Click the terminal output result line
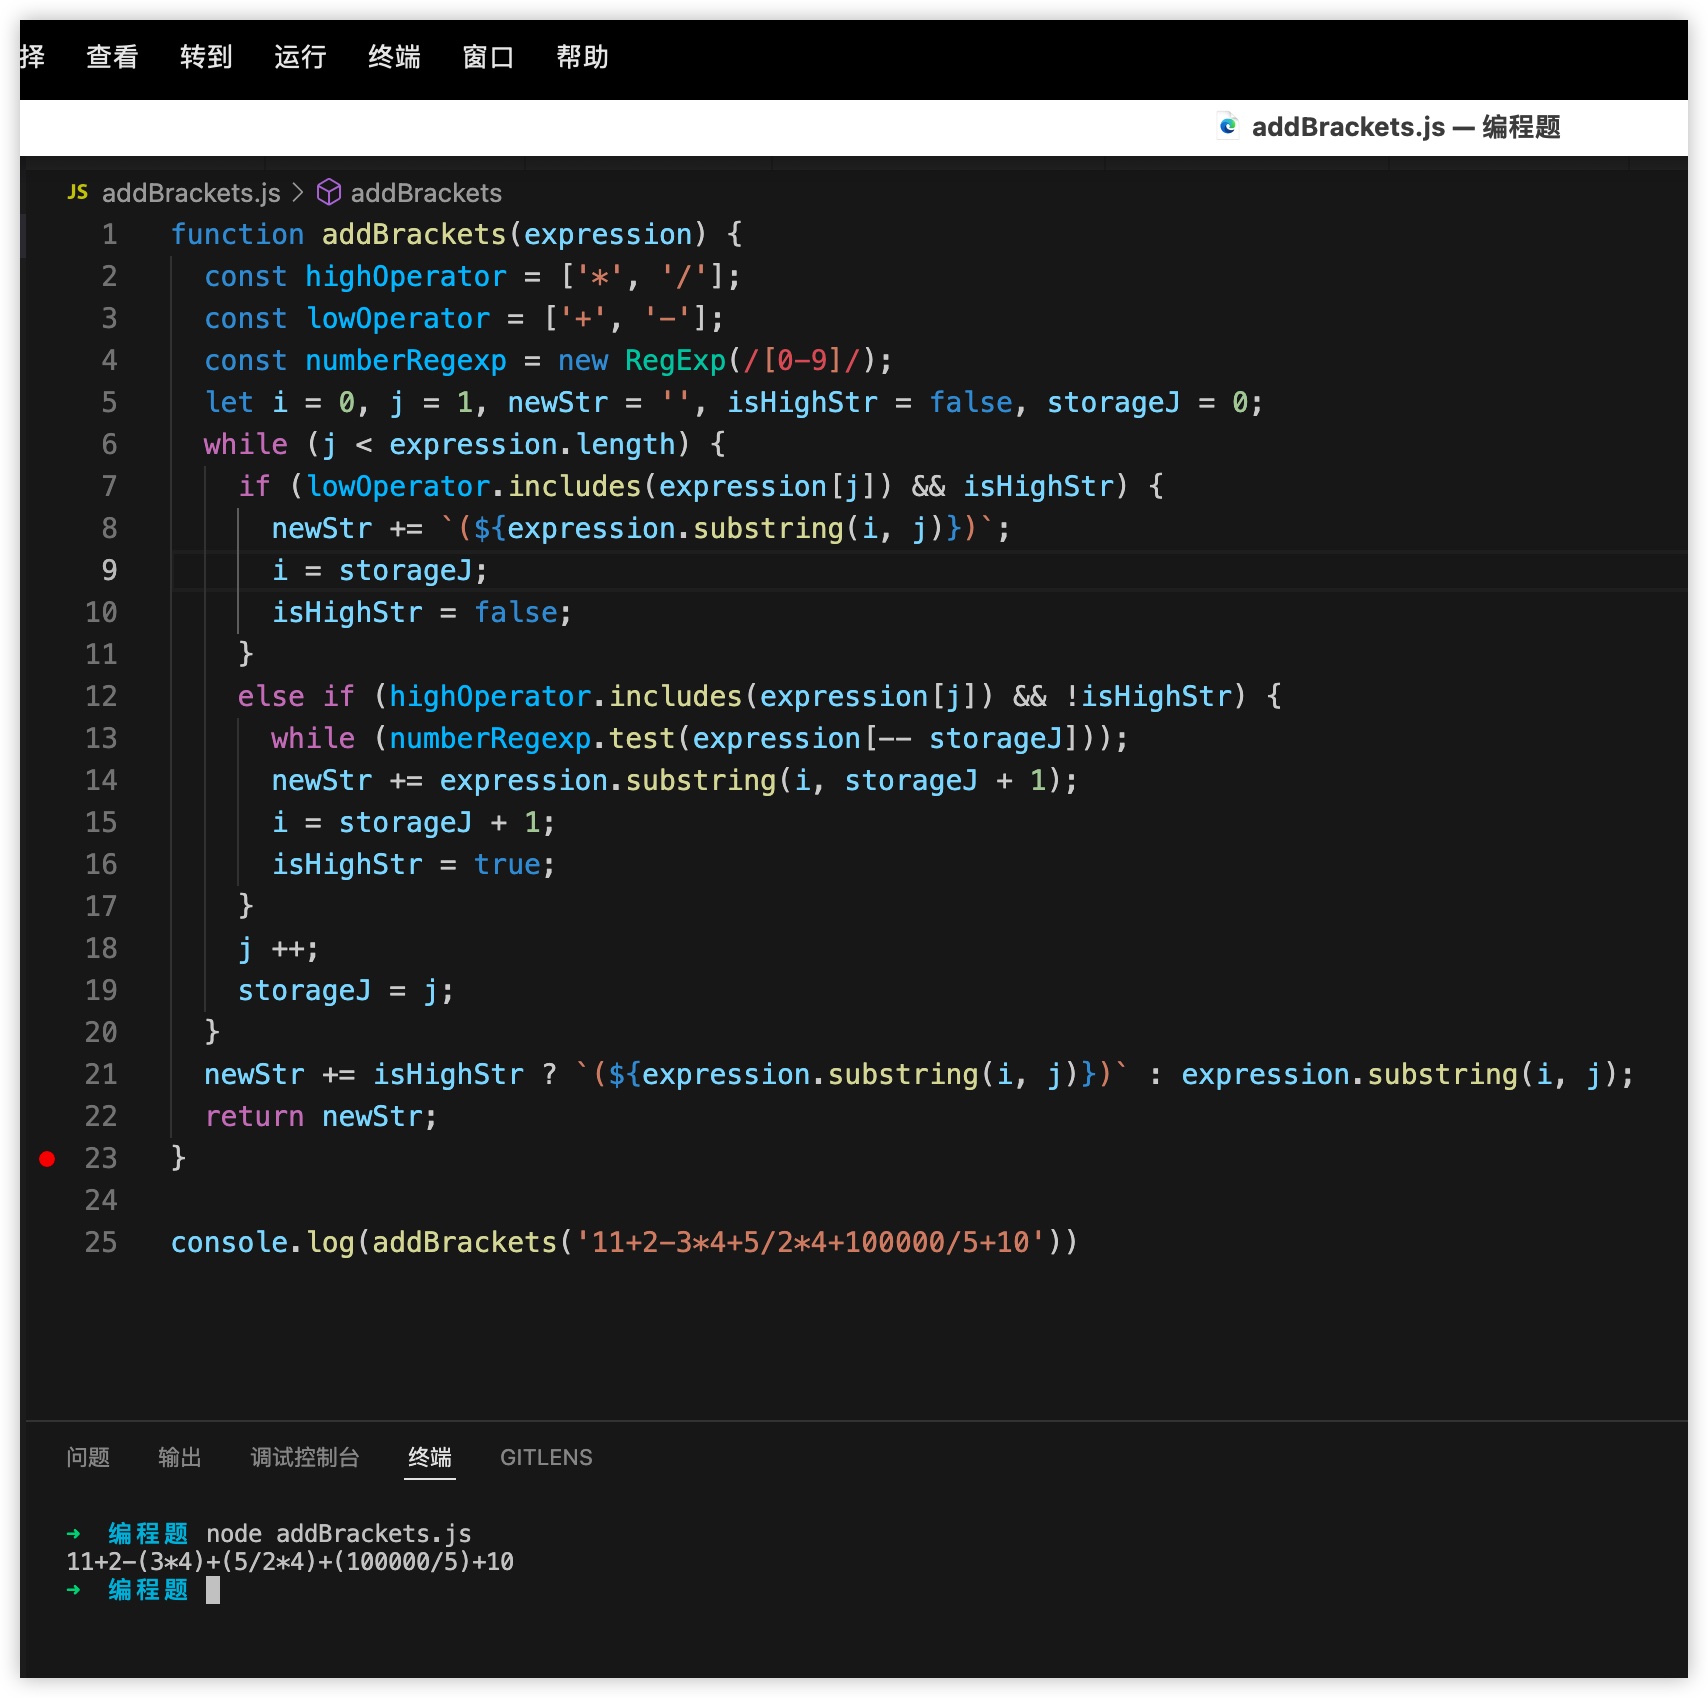Image resolution: width=1708 pixels, height=1698 pixels. tap(290, 1561)
